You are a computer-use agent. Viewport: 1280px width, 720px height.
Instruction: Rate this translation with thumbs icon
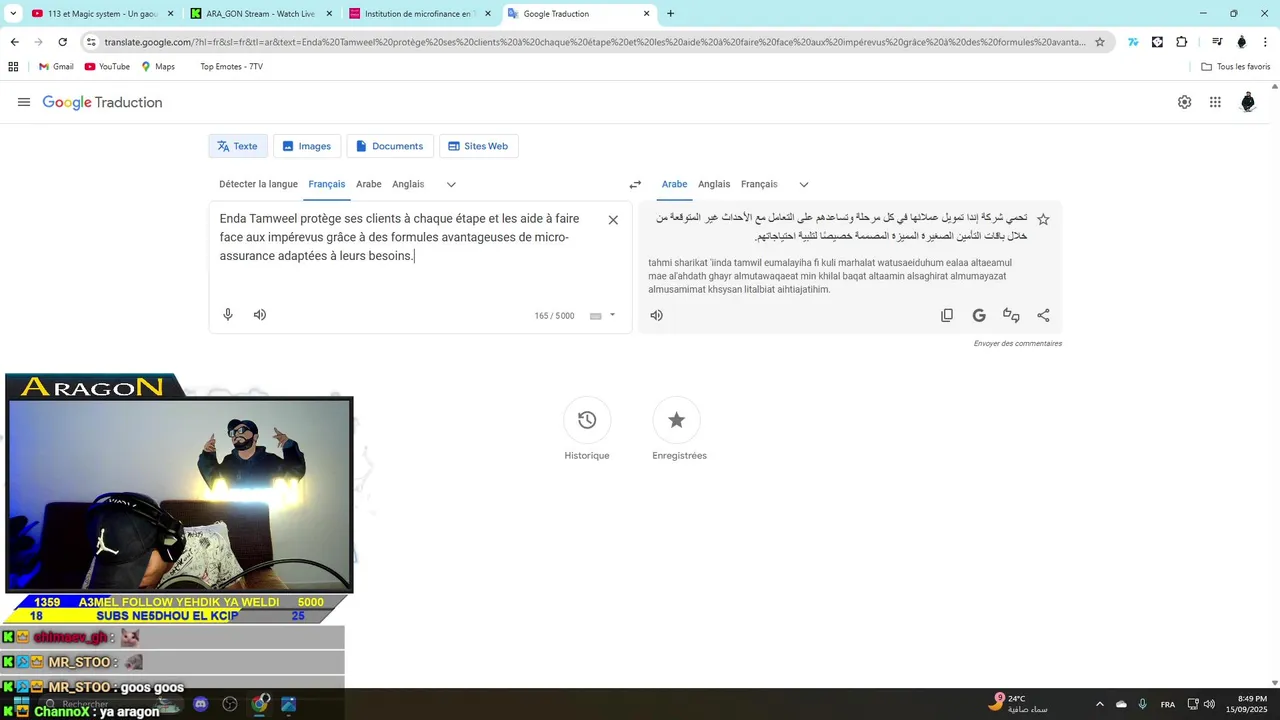tap(1011, 315)
